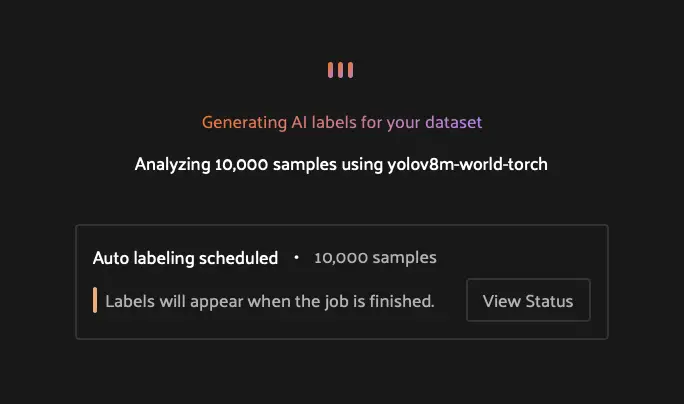Click the word 'Generating' in the gradient heading
This screenshot has width=684, height=404.
point(241,123)
